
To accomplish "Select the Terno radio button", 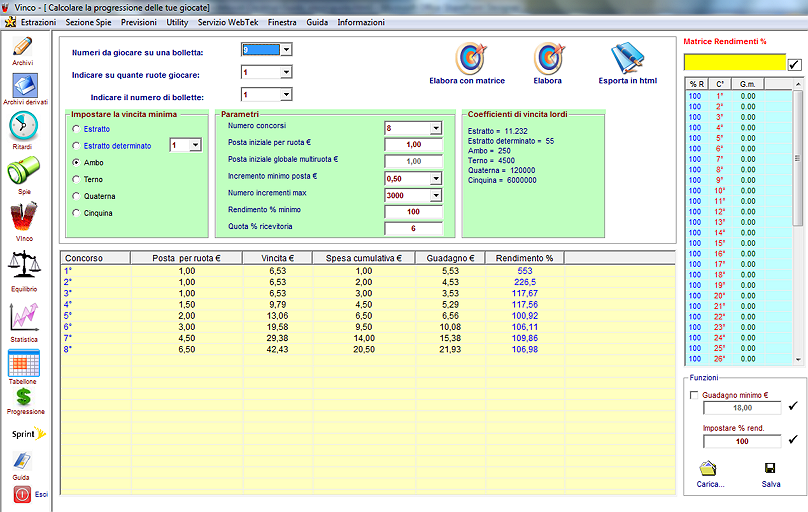I will click(76, 179).
